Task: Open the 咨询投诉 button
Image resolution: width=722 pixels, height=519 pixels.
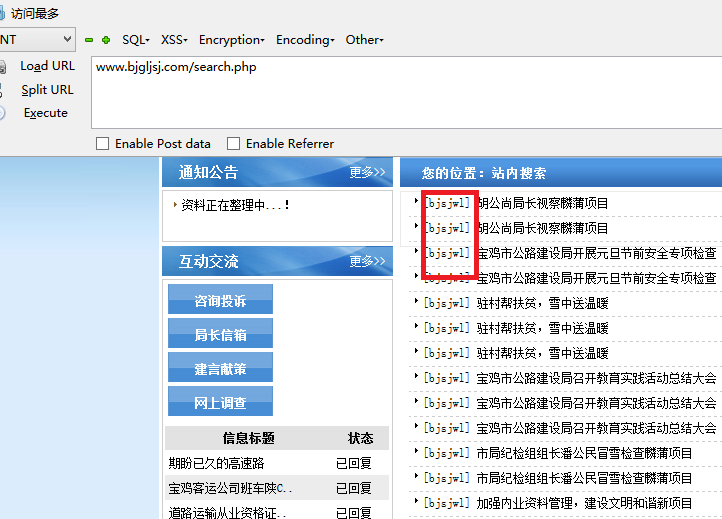Action: [220, 299]
